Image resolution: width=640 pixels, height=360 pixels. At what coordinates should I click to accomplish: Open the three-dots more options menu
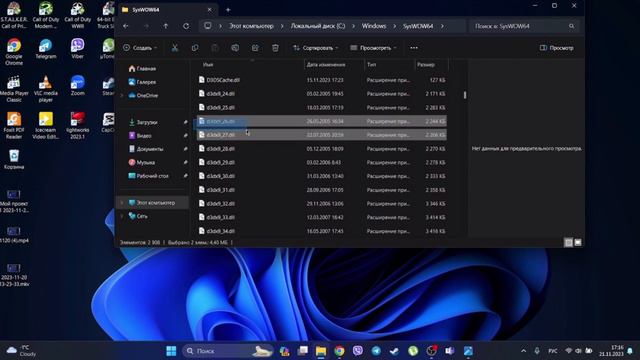point(414,48)
